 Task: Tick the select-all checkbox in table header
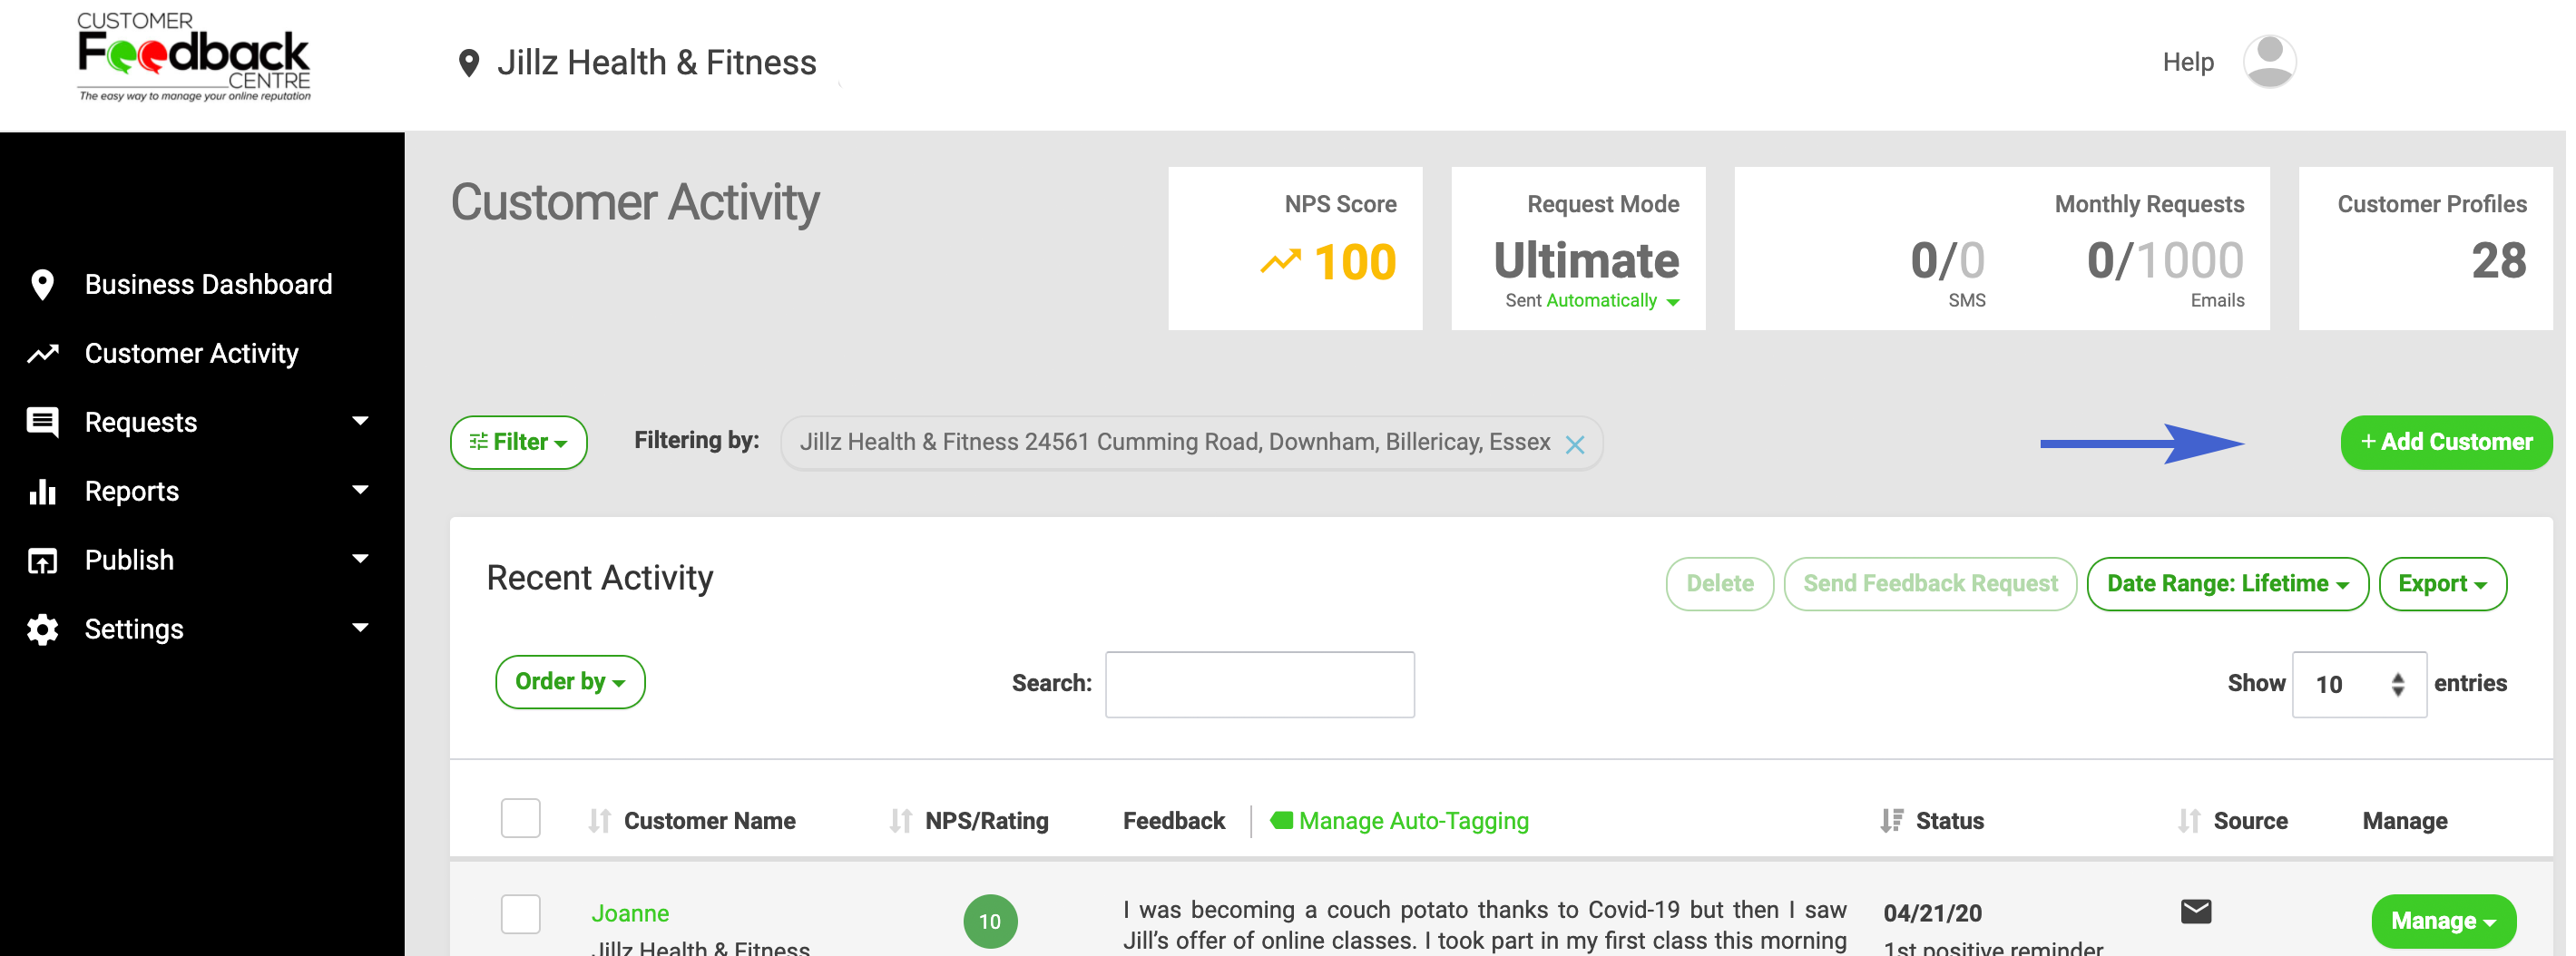click(520, 818)
